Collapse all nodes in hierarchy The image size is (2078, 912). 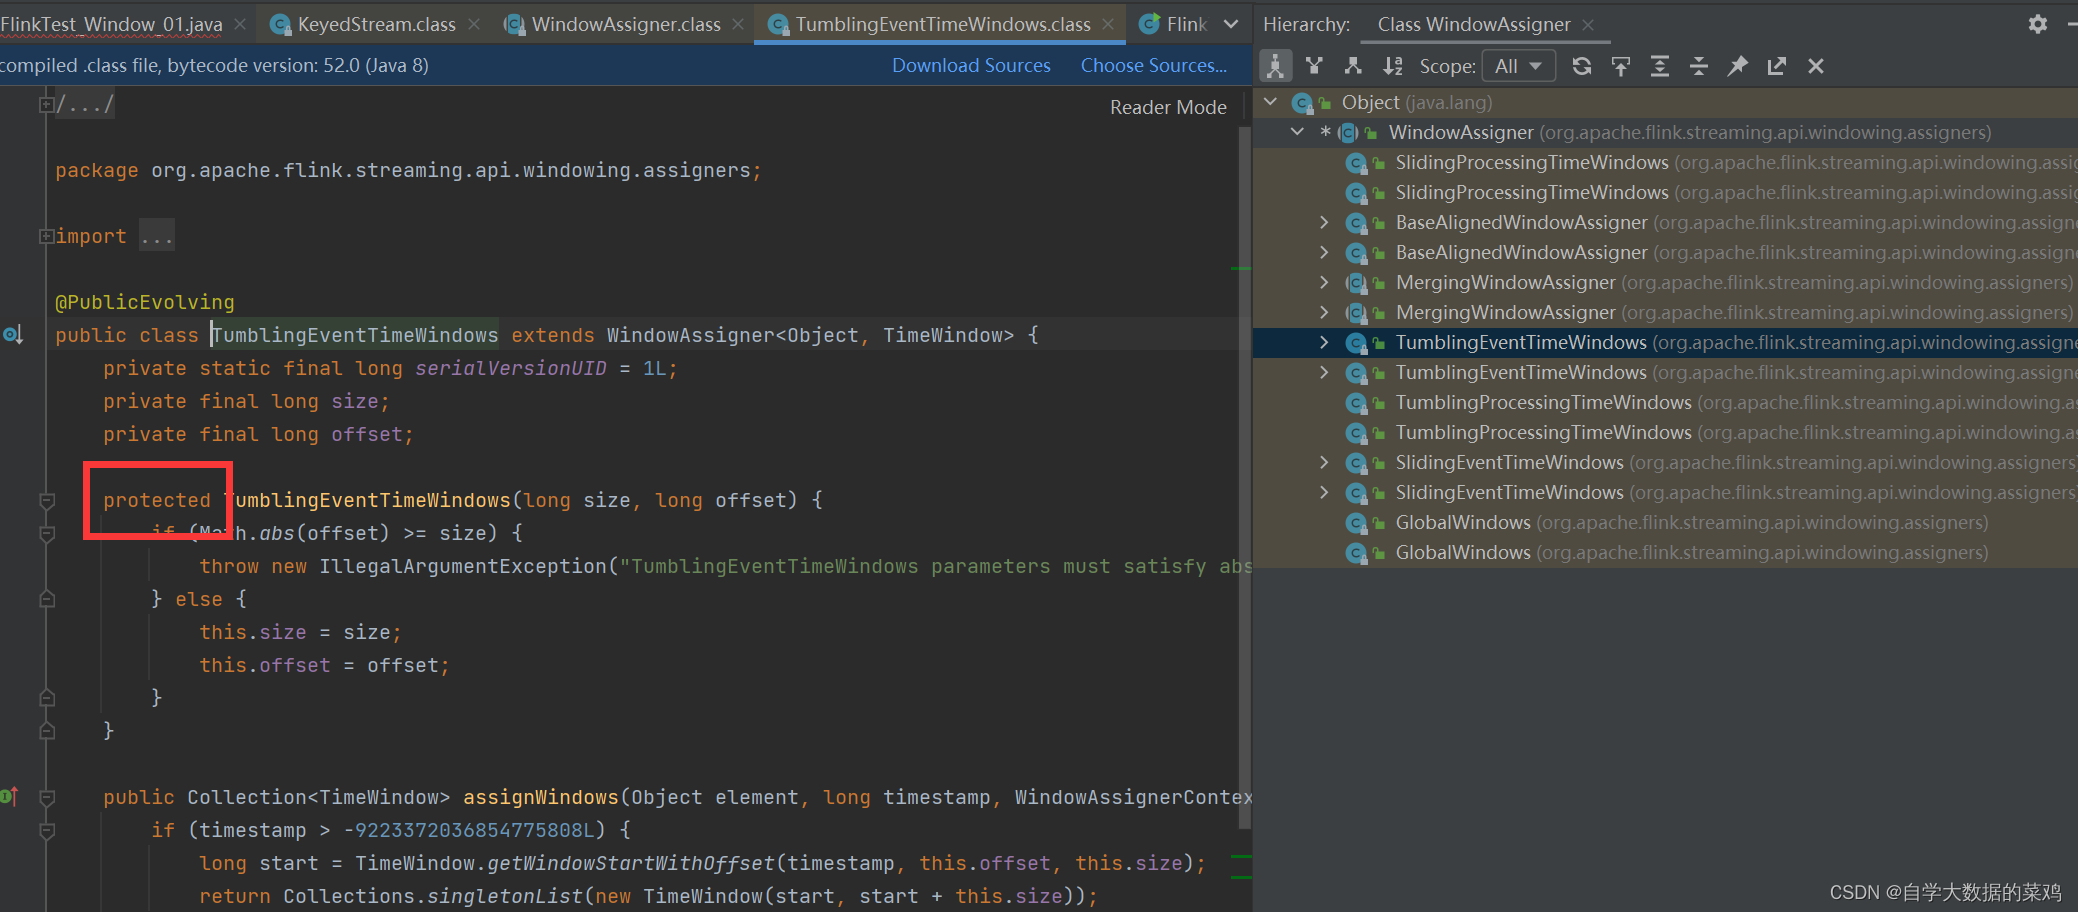(x=1699, y=66)
